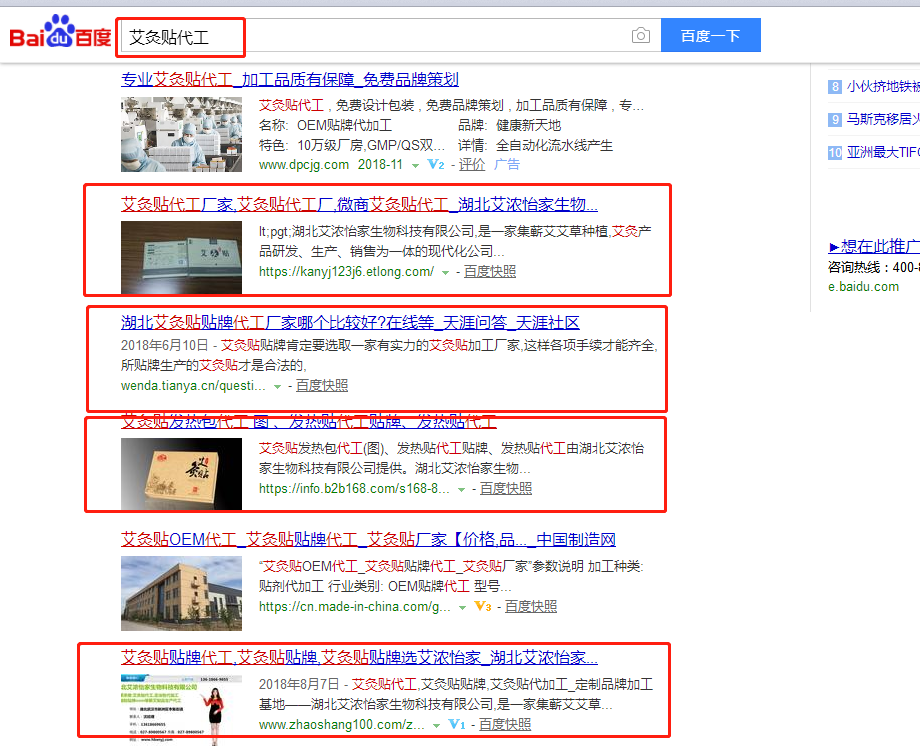Click the Baidu logo
The image size is (920, 746).
(60, 32)
